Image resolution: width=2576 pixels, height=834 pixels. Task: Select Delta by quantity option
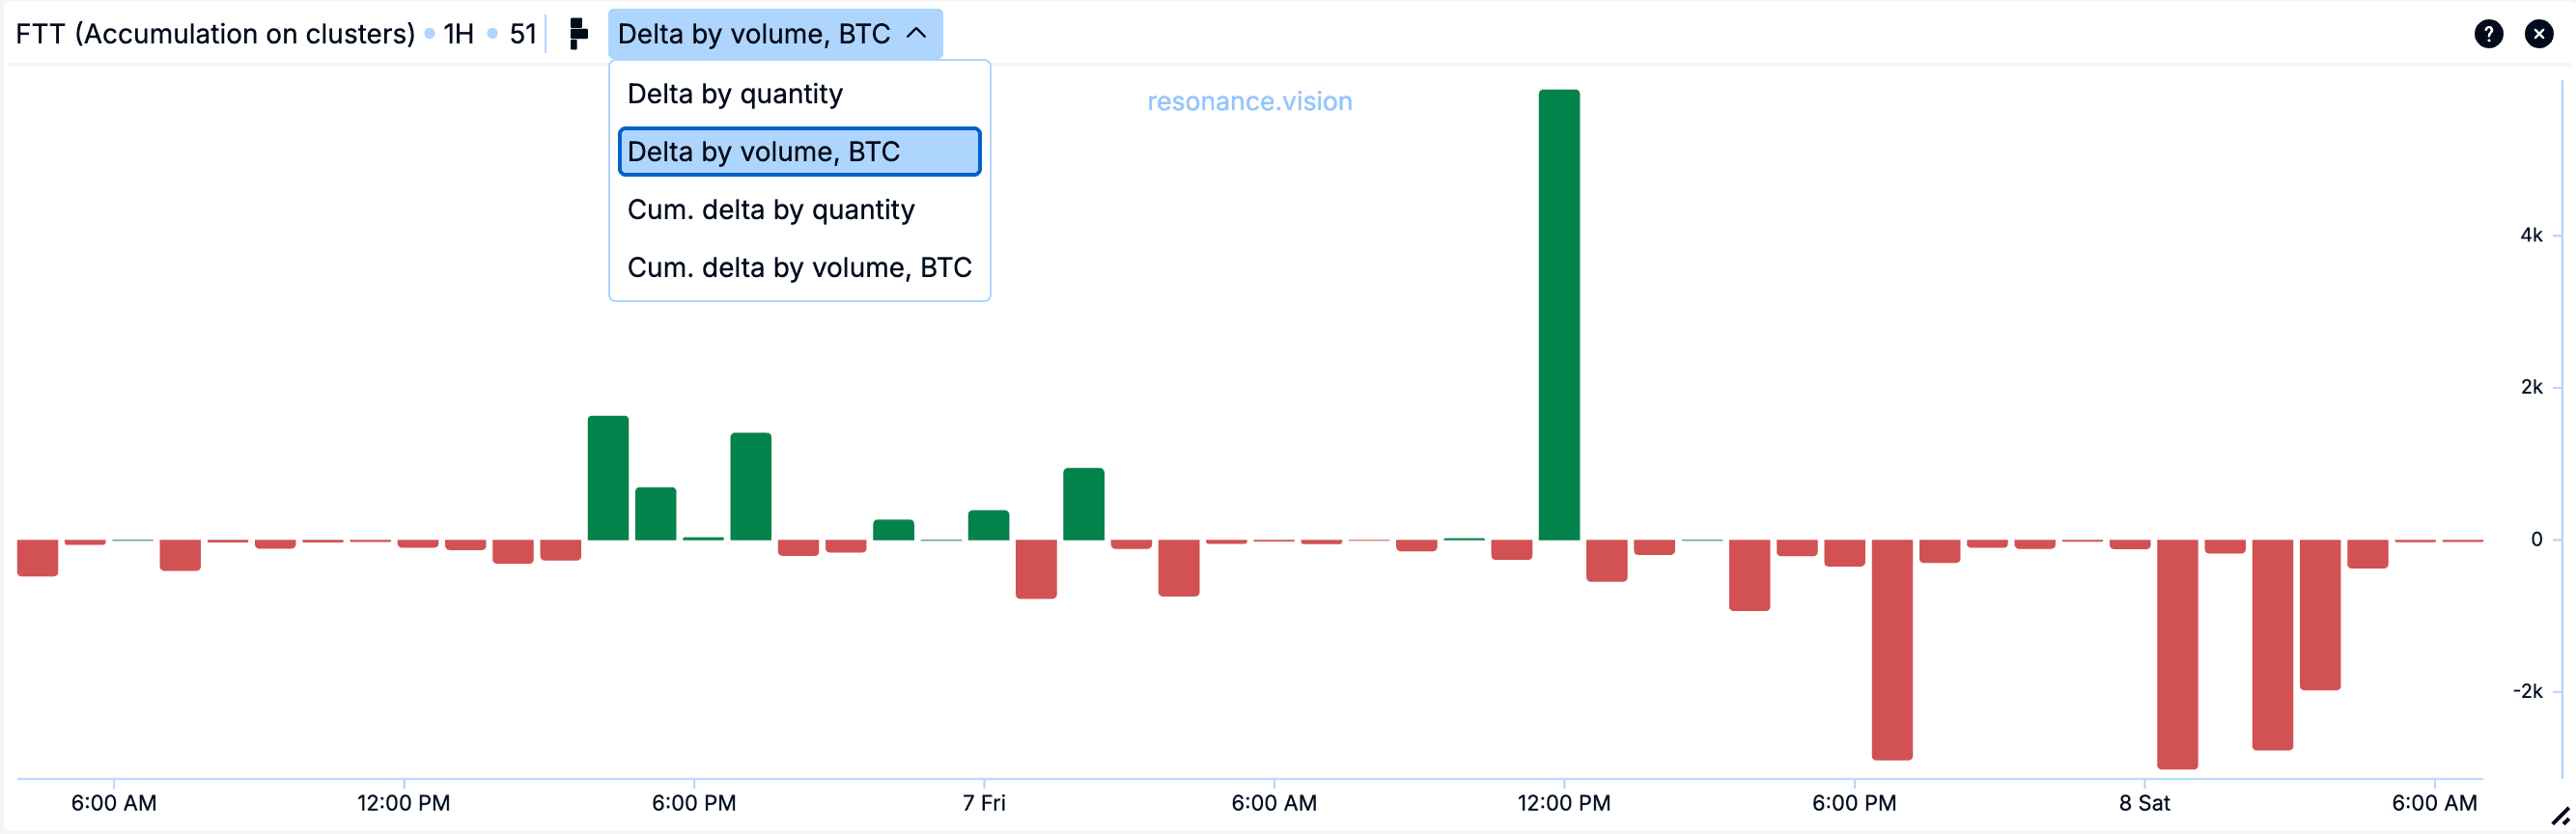[735, 94]
